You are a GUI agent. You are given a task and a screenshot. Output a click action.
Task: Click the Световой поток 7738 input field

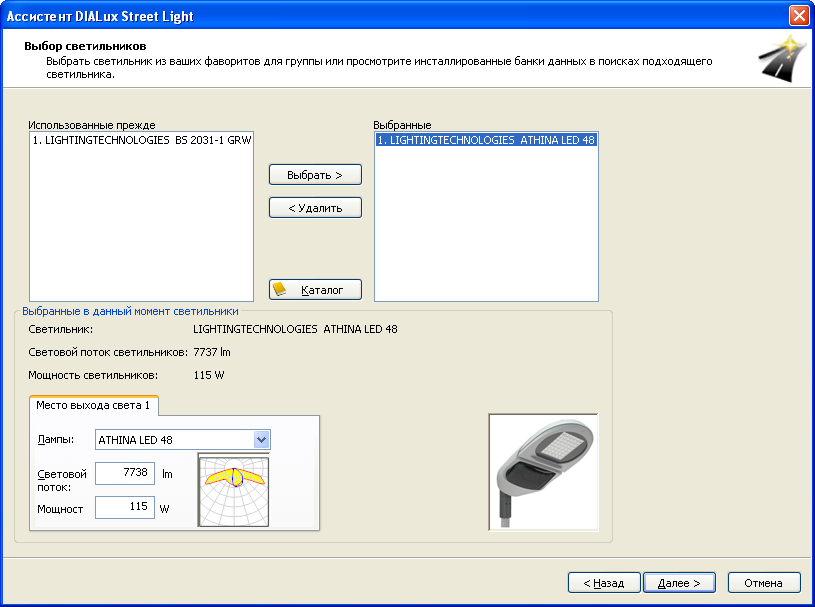point(125,473)
